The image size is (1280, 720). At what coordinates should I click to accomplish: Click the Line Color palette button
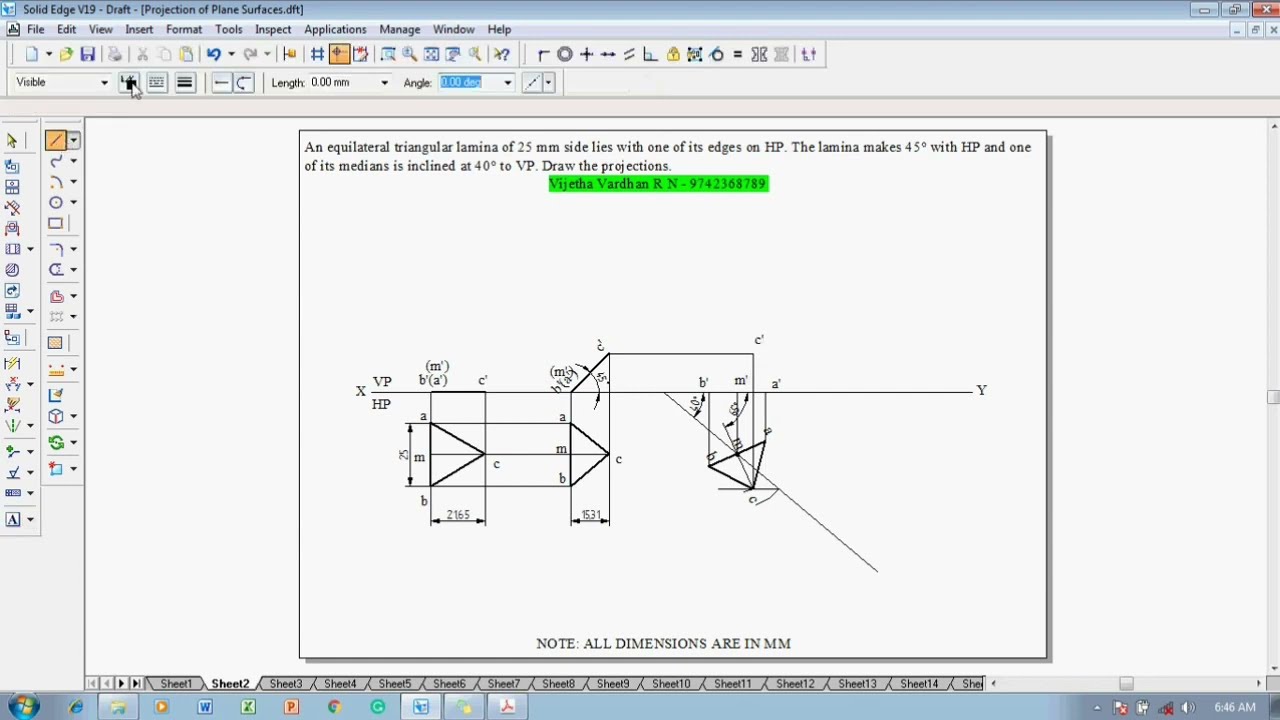[129, 83]
